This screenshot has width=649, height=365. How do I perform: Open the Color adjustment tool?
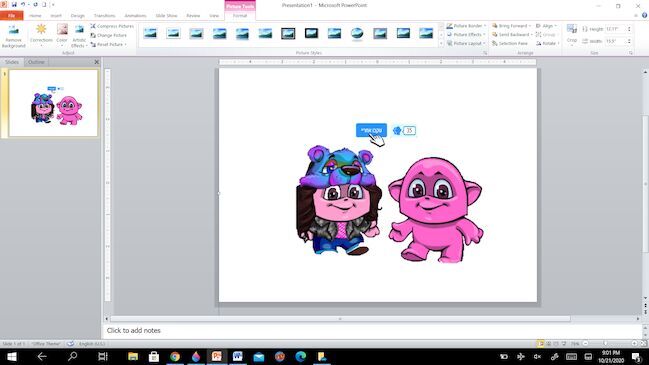pyautogui.click(x=62, y=34)
